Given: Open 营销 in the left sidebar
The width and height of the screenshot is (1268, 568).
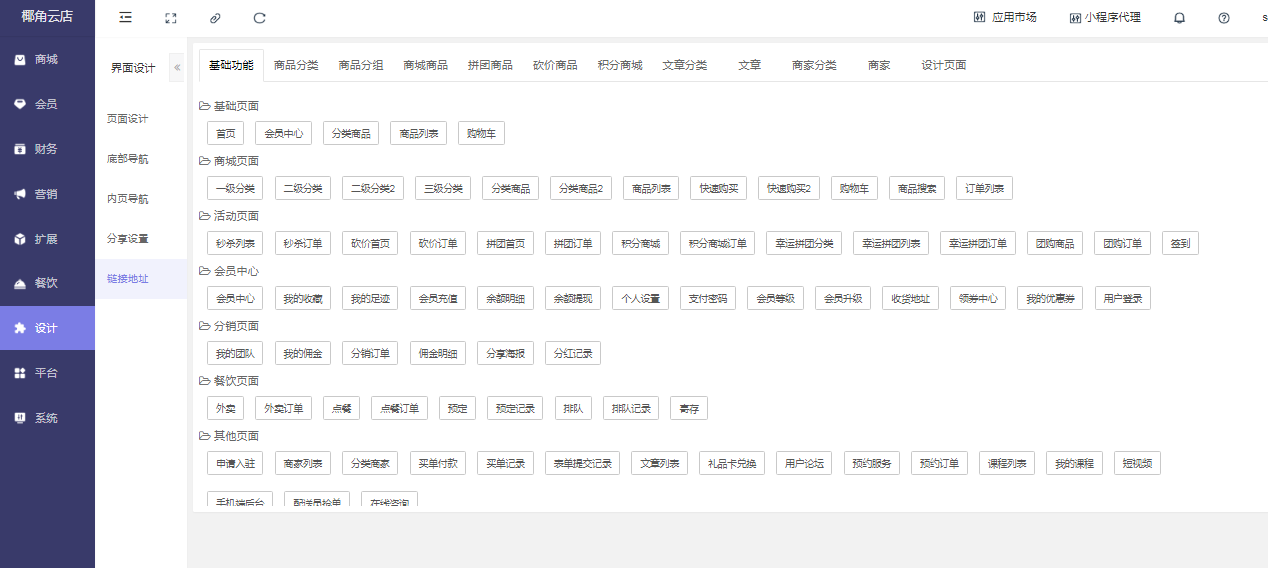Looking at the screenshot, I should tap(46, 194).
